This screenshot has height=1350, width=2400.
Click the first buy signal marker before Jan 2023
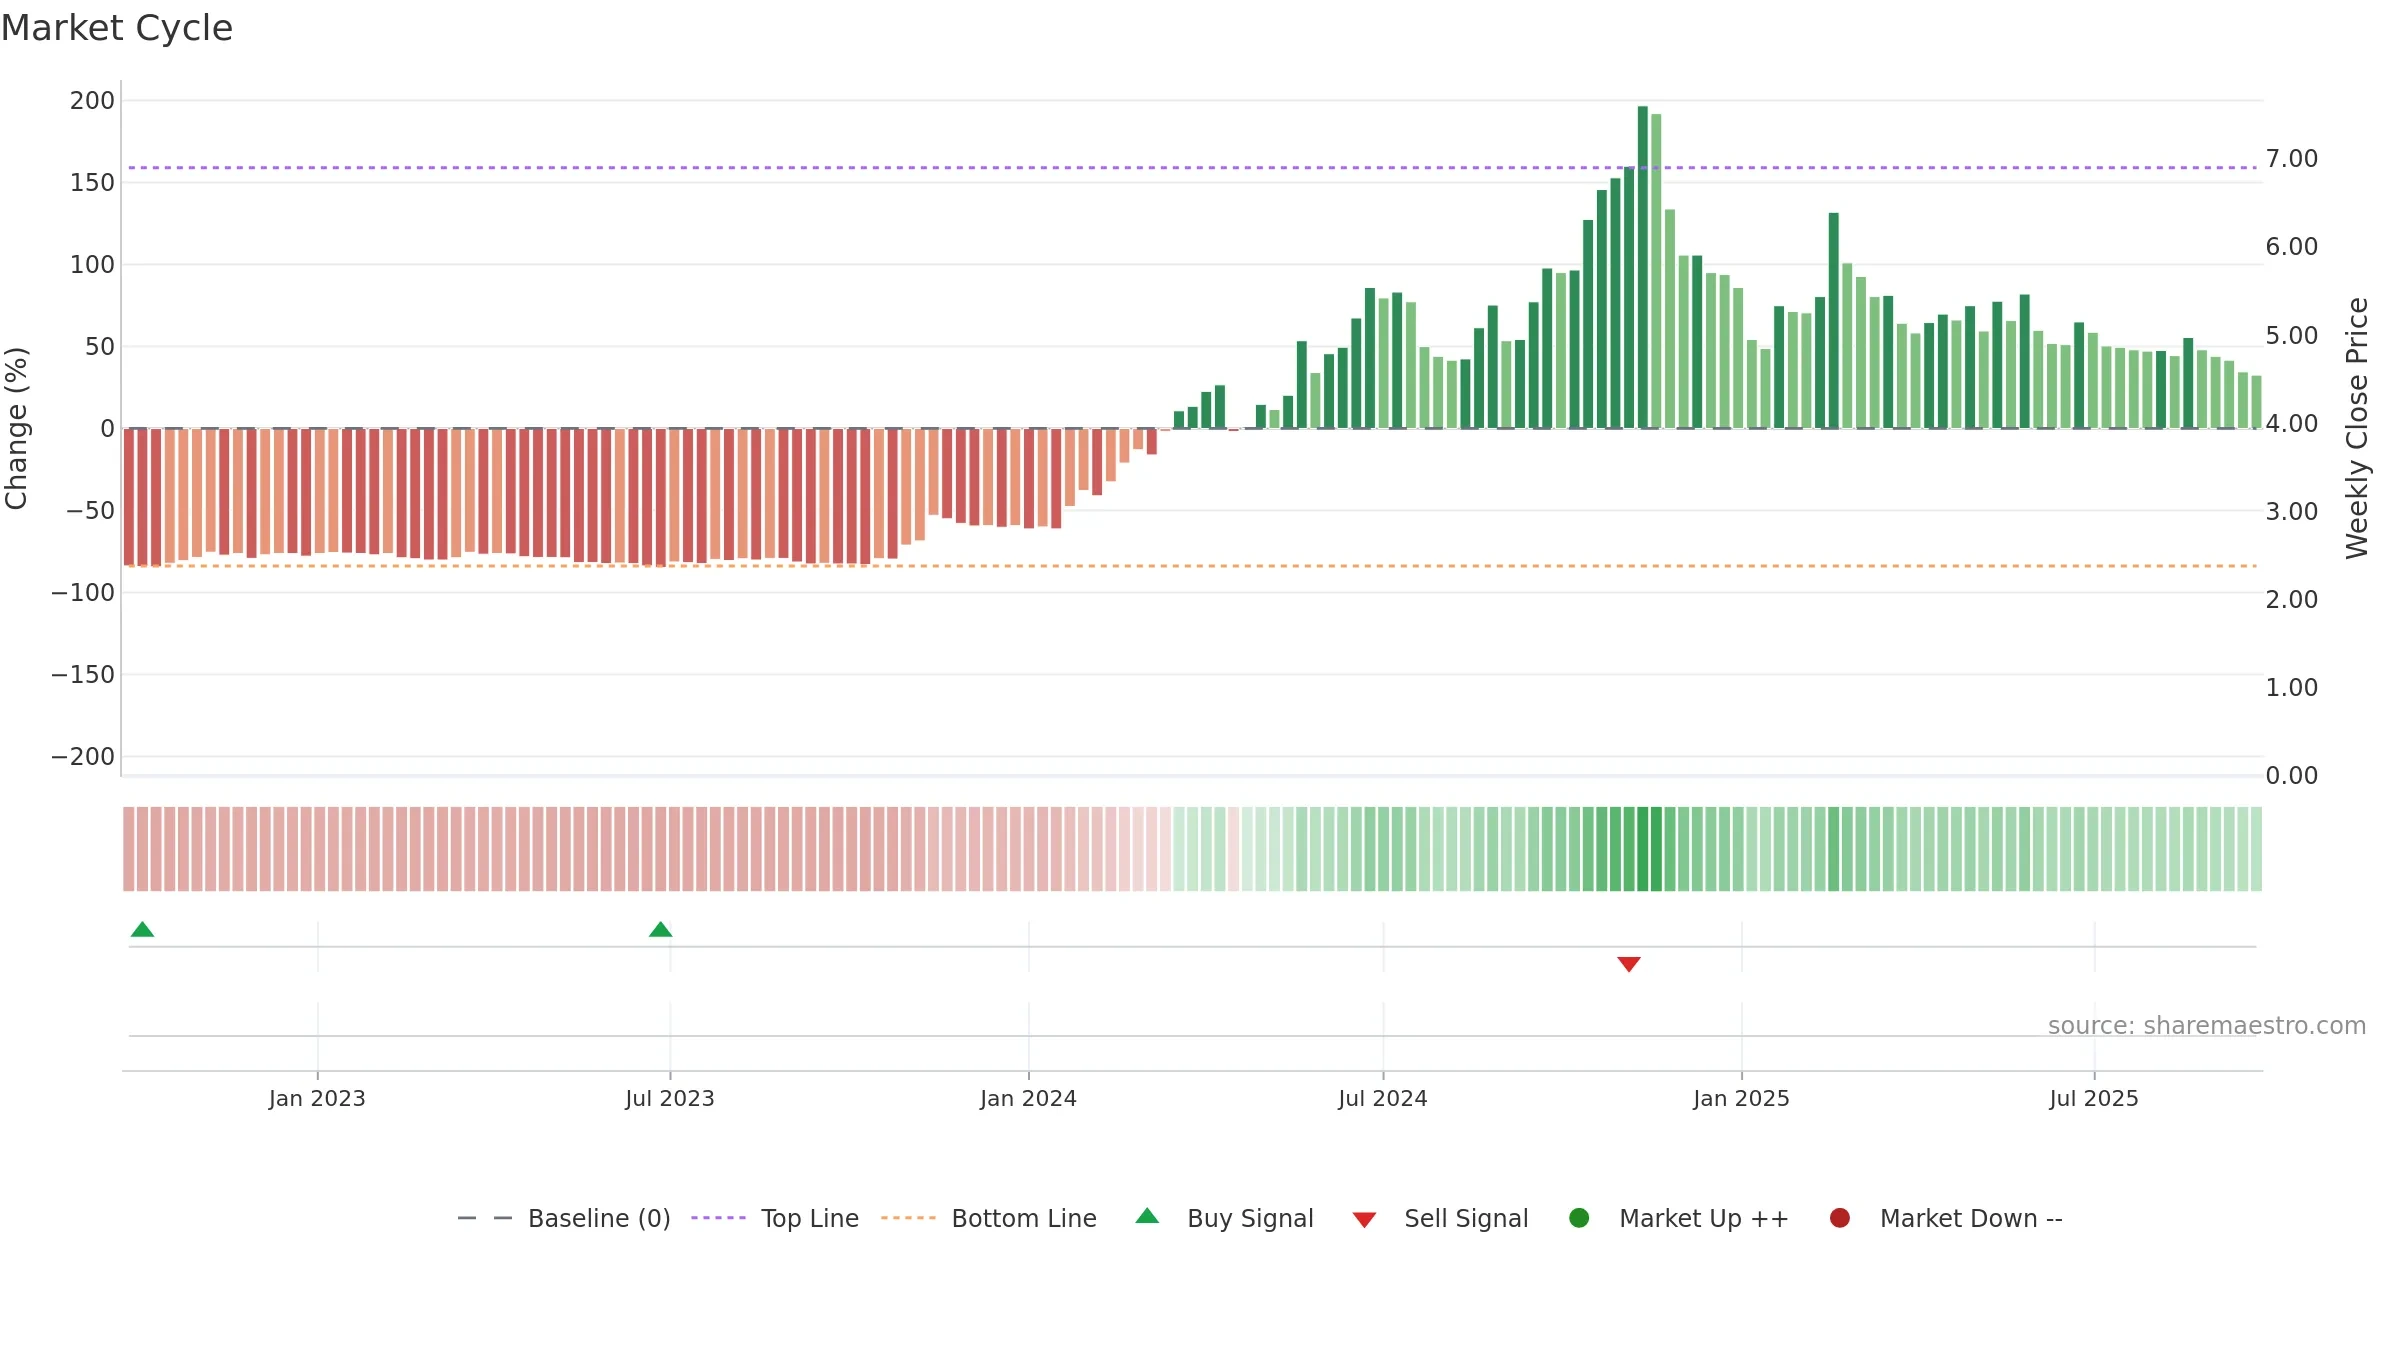click(142, 930)
